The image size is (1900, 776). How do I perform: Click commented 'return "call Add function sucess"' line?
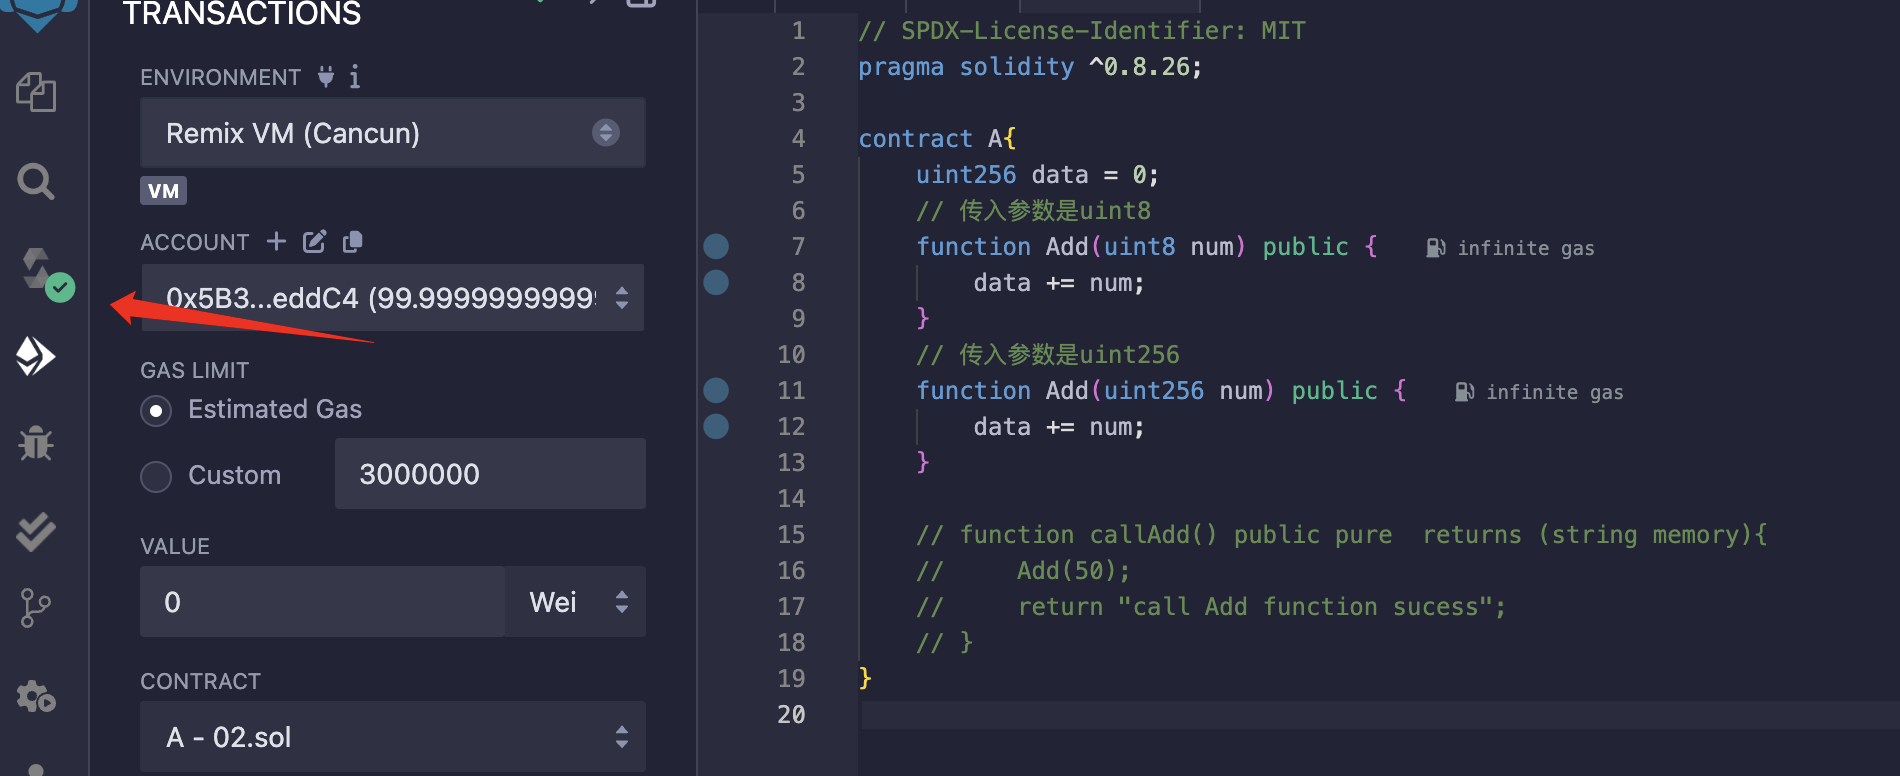tap(1211, 607)
